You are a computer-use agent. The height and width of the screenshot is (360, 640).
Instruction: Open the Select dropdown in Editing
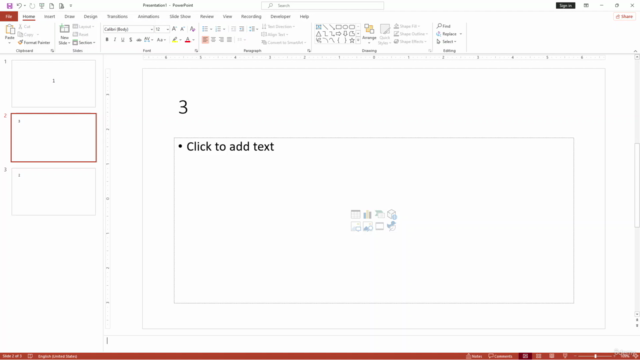pos(447,42)
